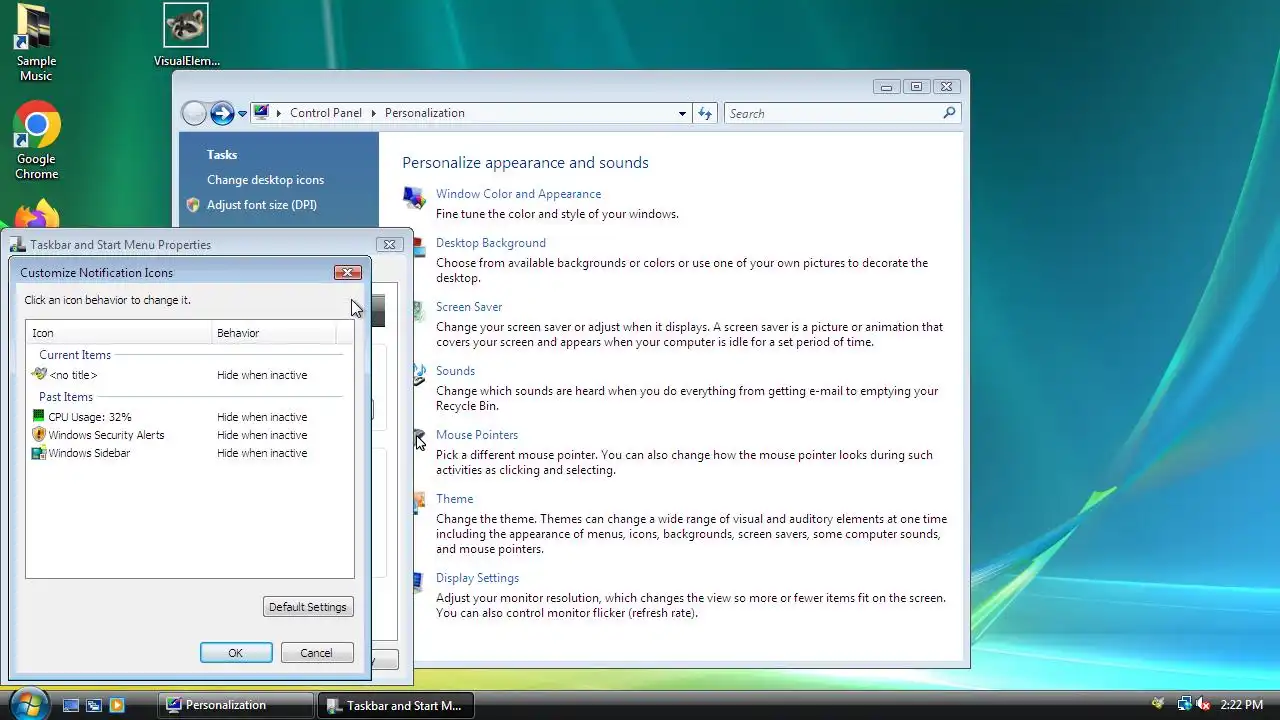
Task: Open Mouse Pointers link
Action: tap(476, 435)
